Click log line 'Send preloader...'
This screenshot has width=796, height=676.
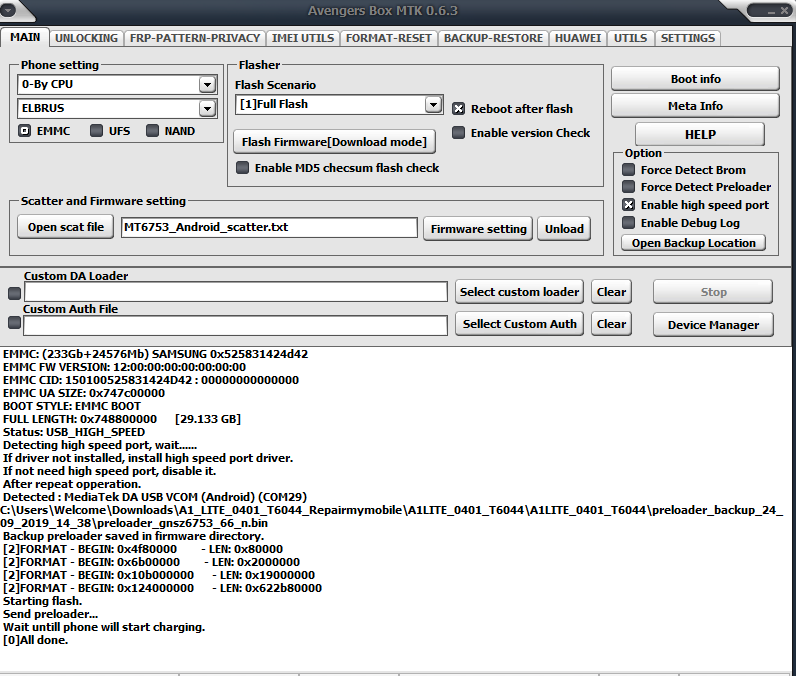pyautogui.click(x=50, y=614)
